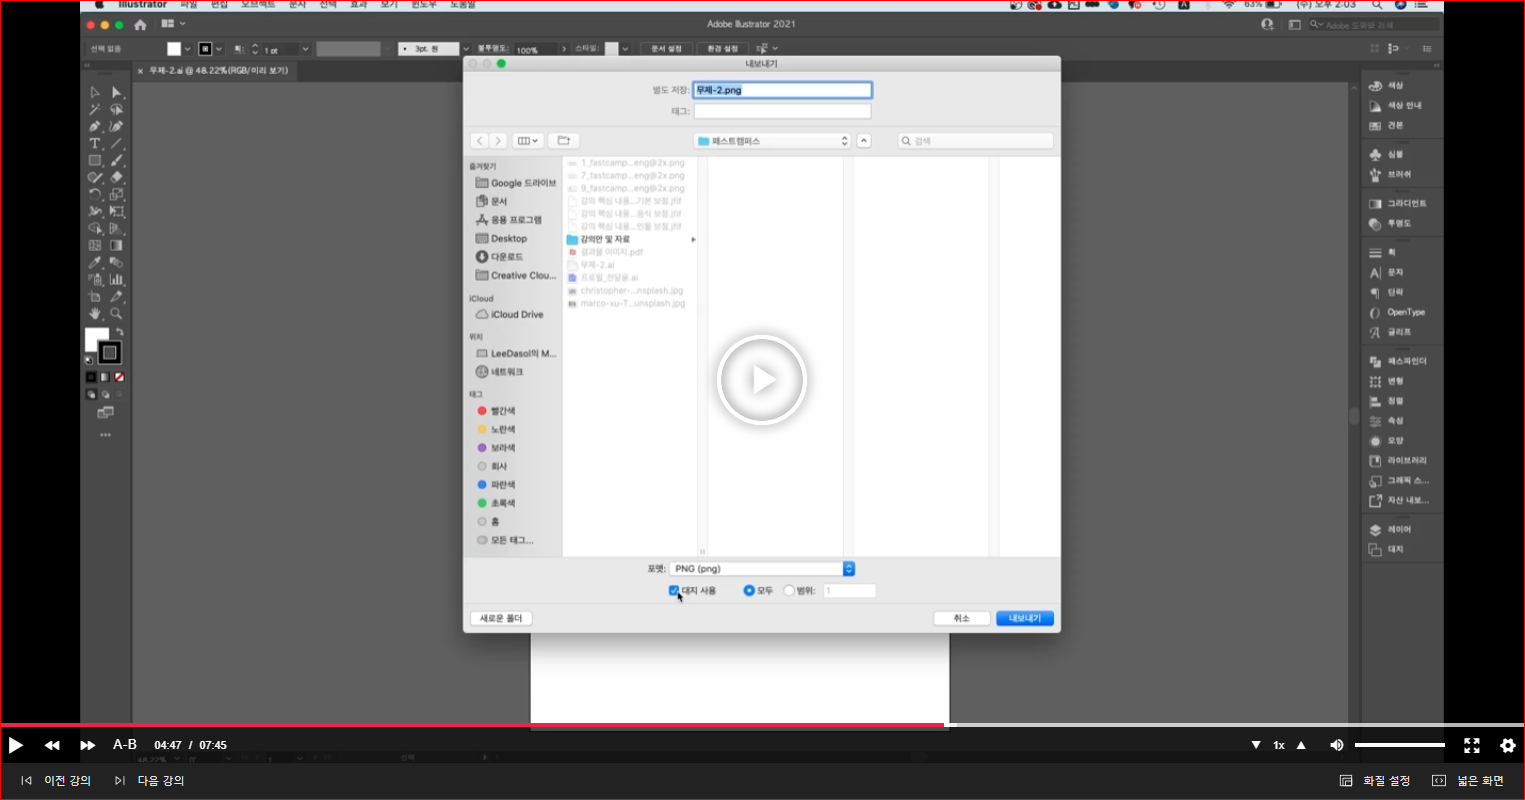The image size is (1525, 800).
Task: Go to Illustrator Home screen icon
Action: click(140, 24)
